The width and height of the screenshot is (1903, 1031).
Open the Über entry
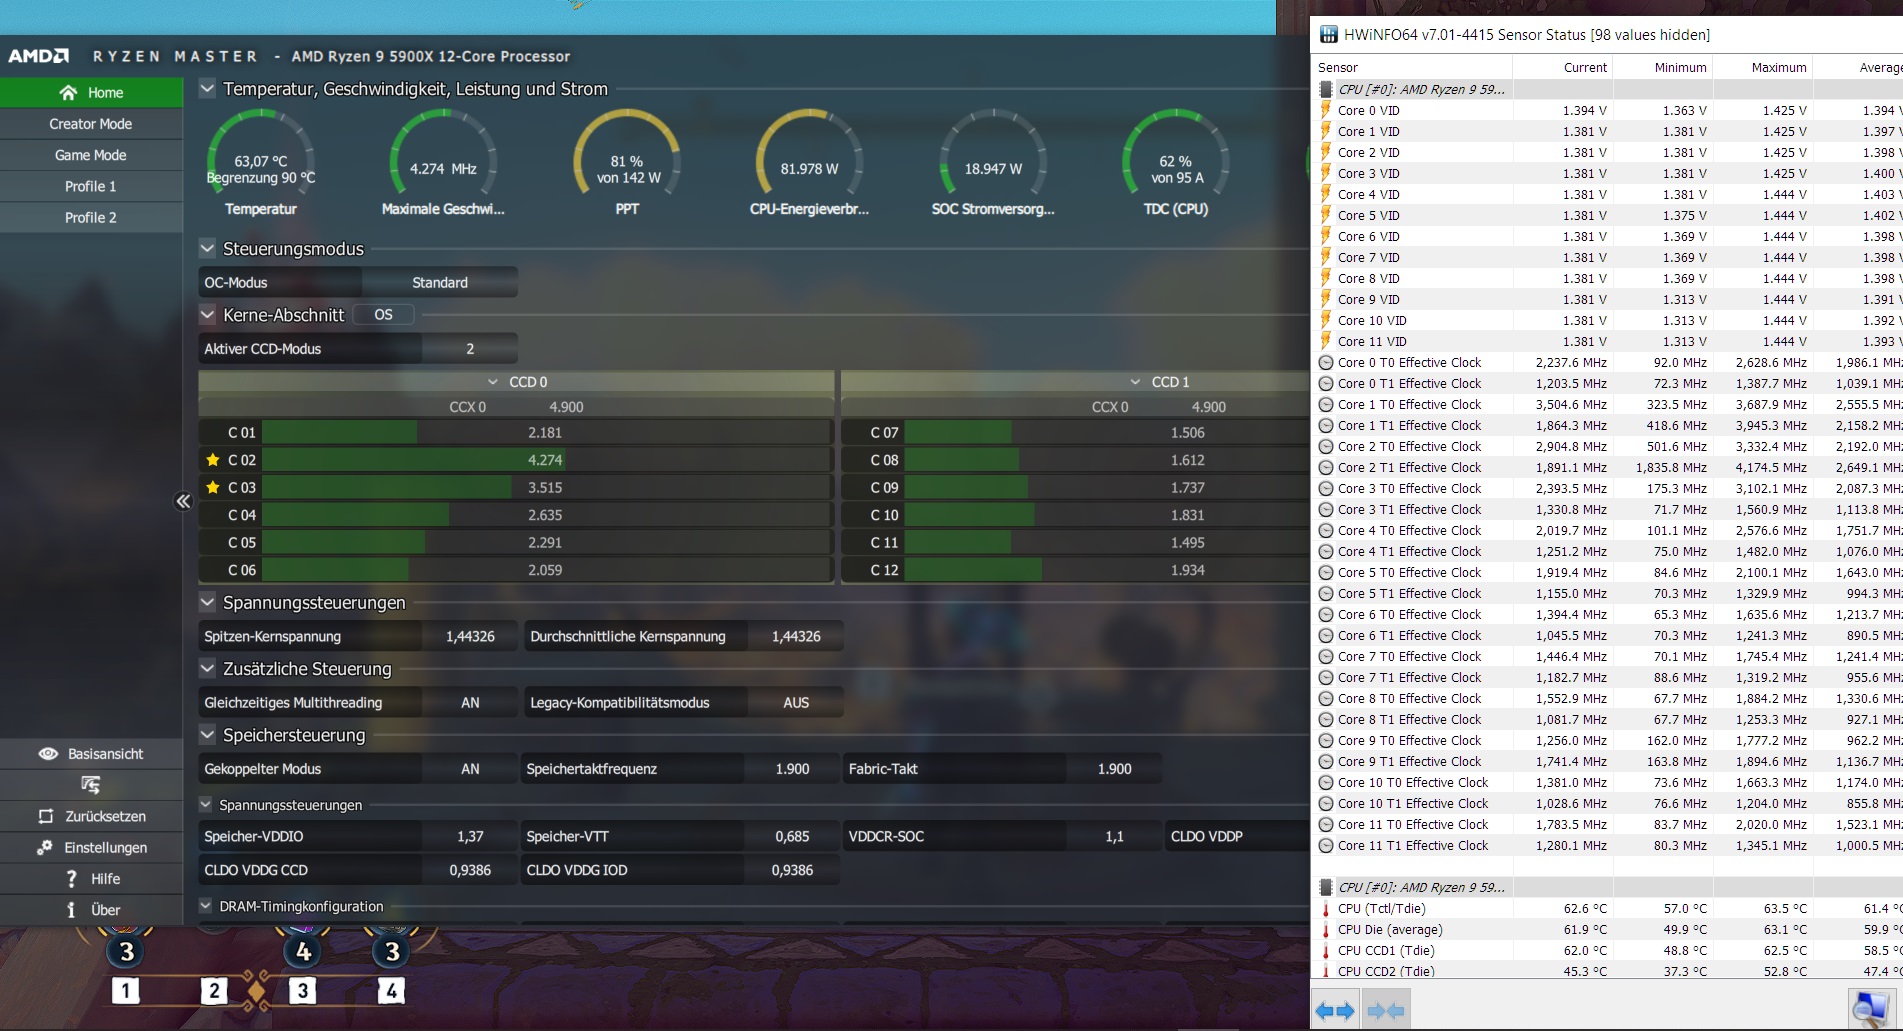point(91,909)
